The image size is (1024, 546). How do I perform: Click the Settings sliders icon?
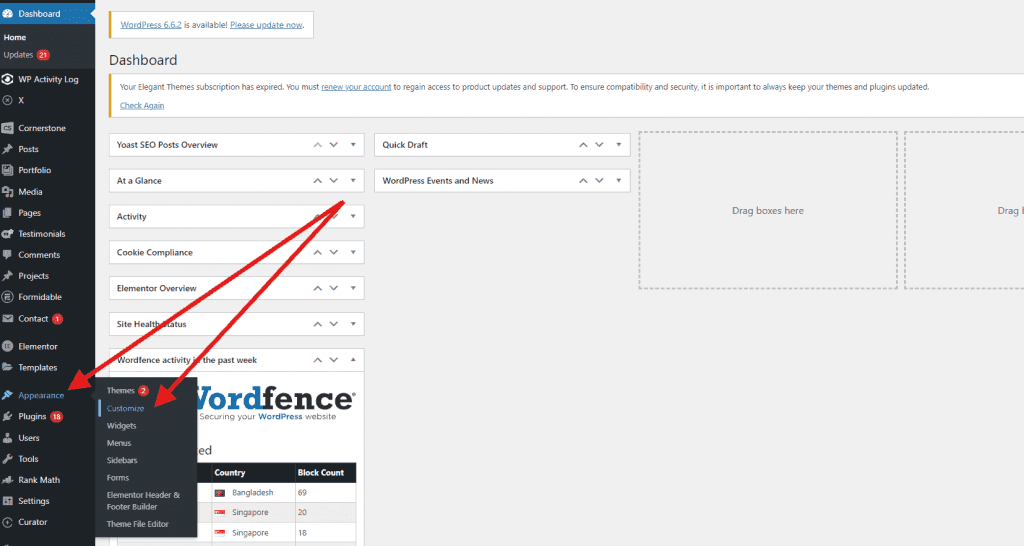(x=7, y=501)
